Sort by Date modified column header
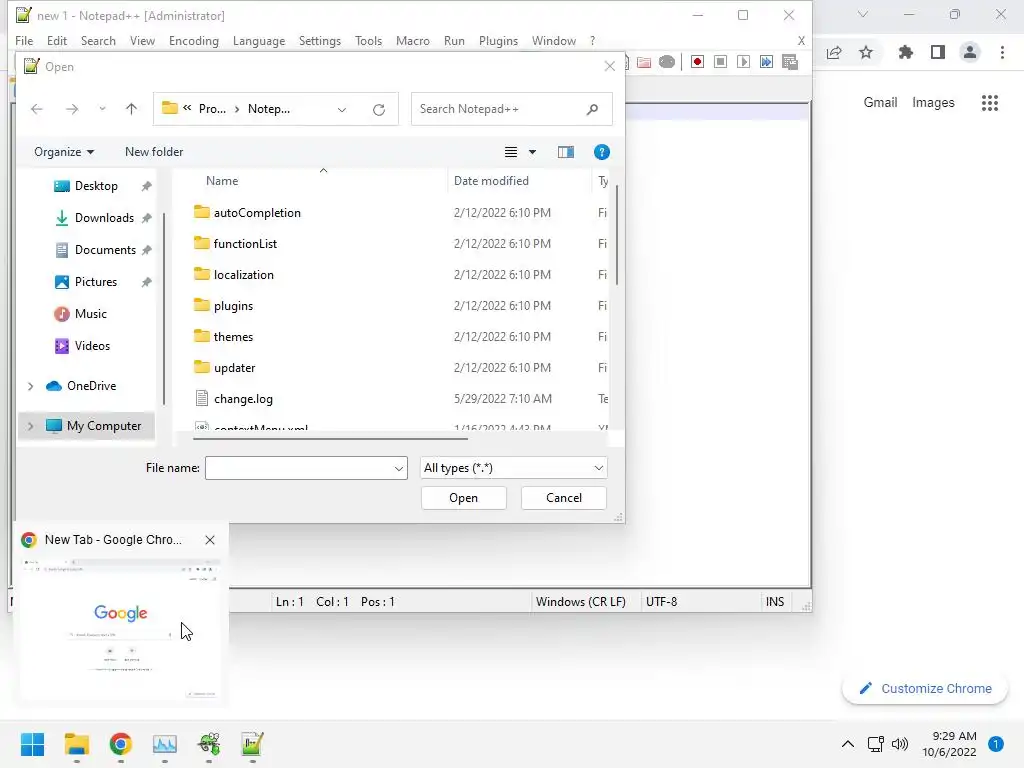Screen dimensions: 1024x768 (491, 181)
